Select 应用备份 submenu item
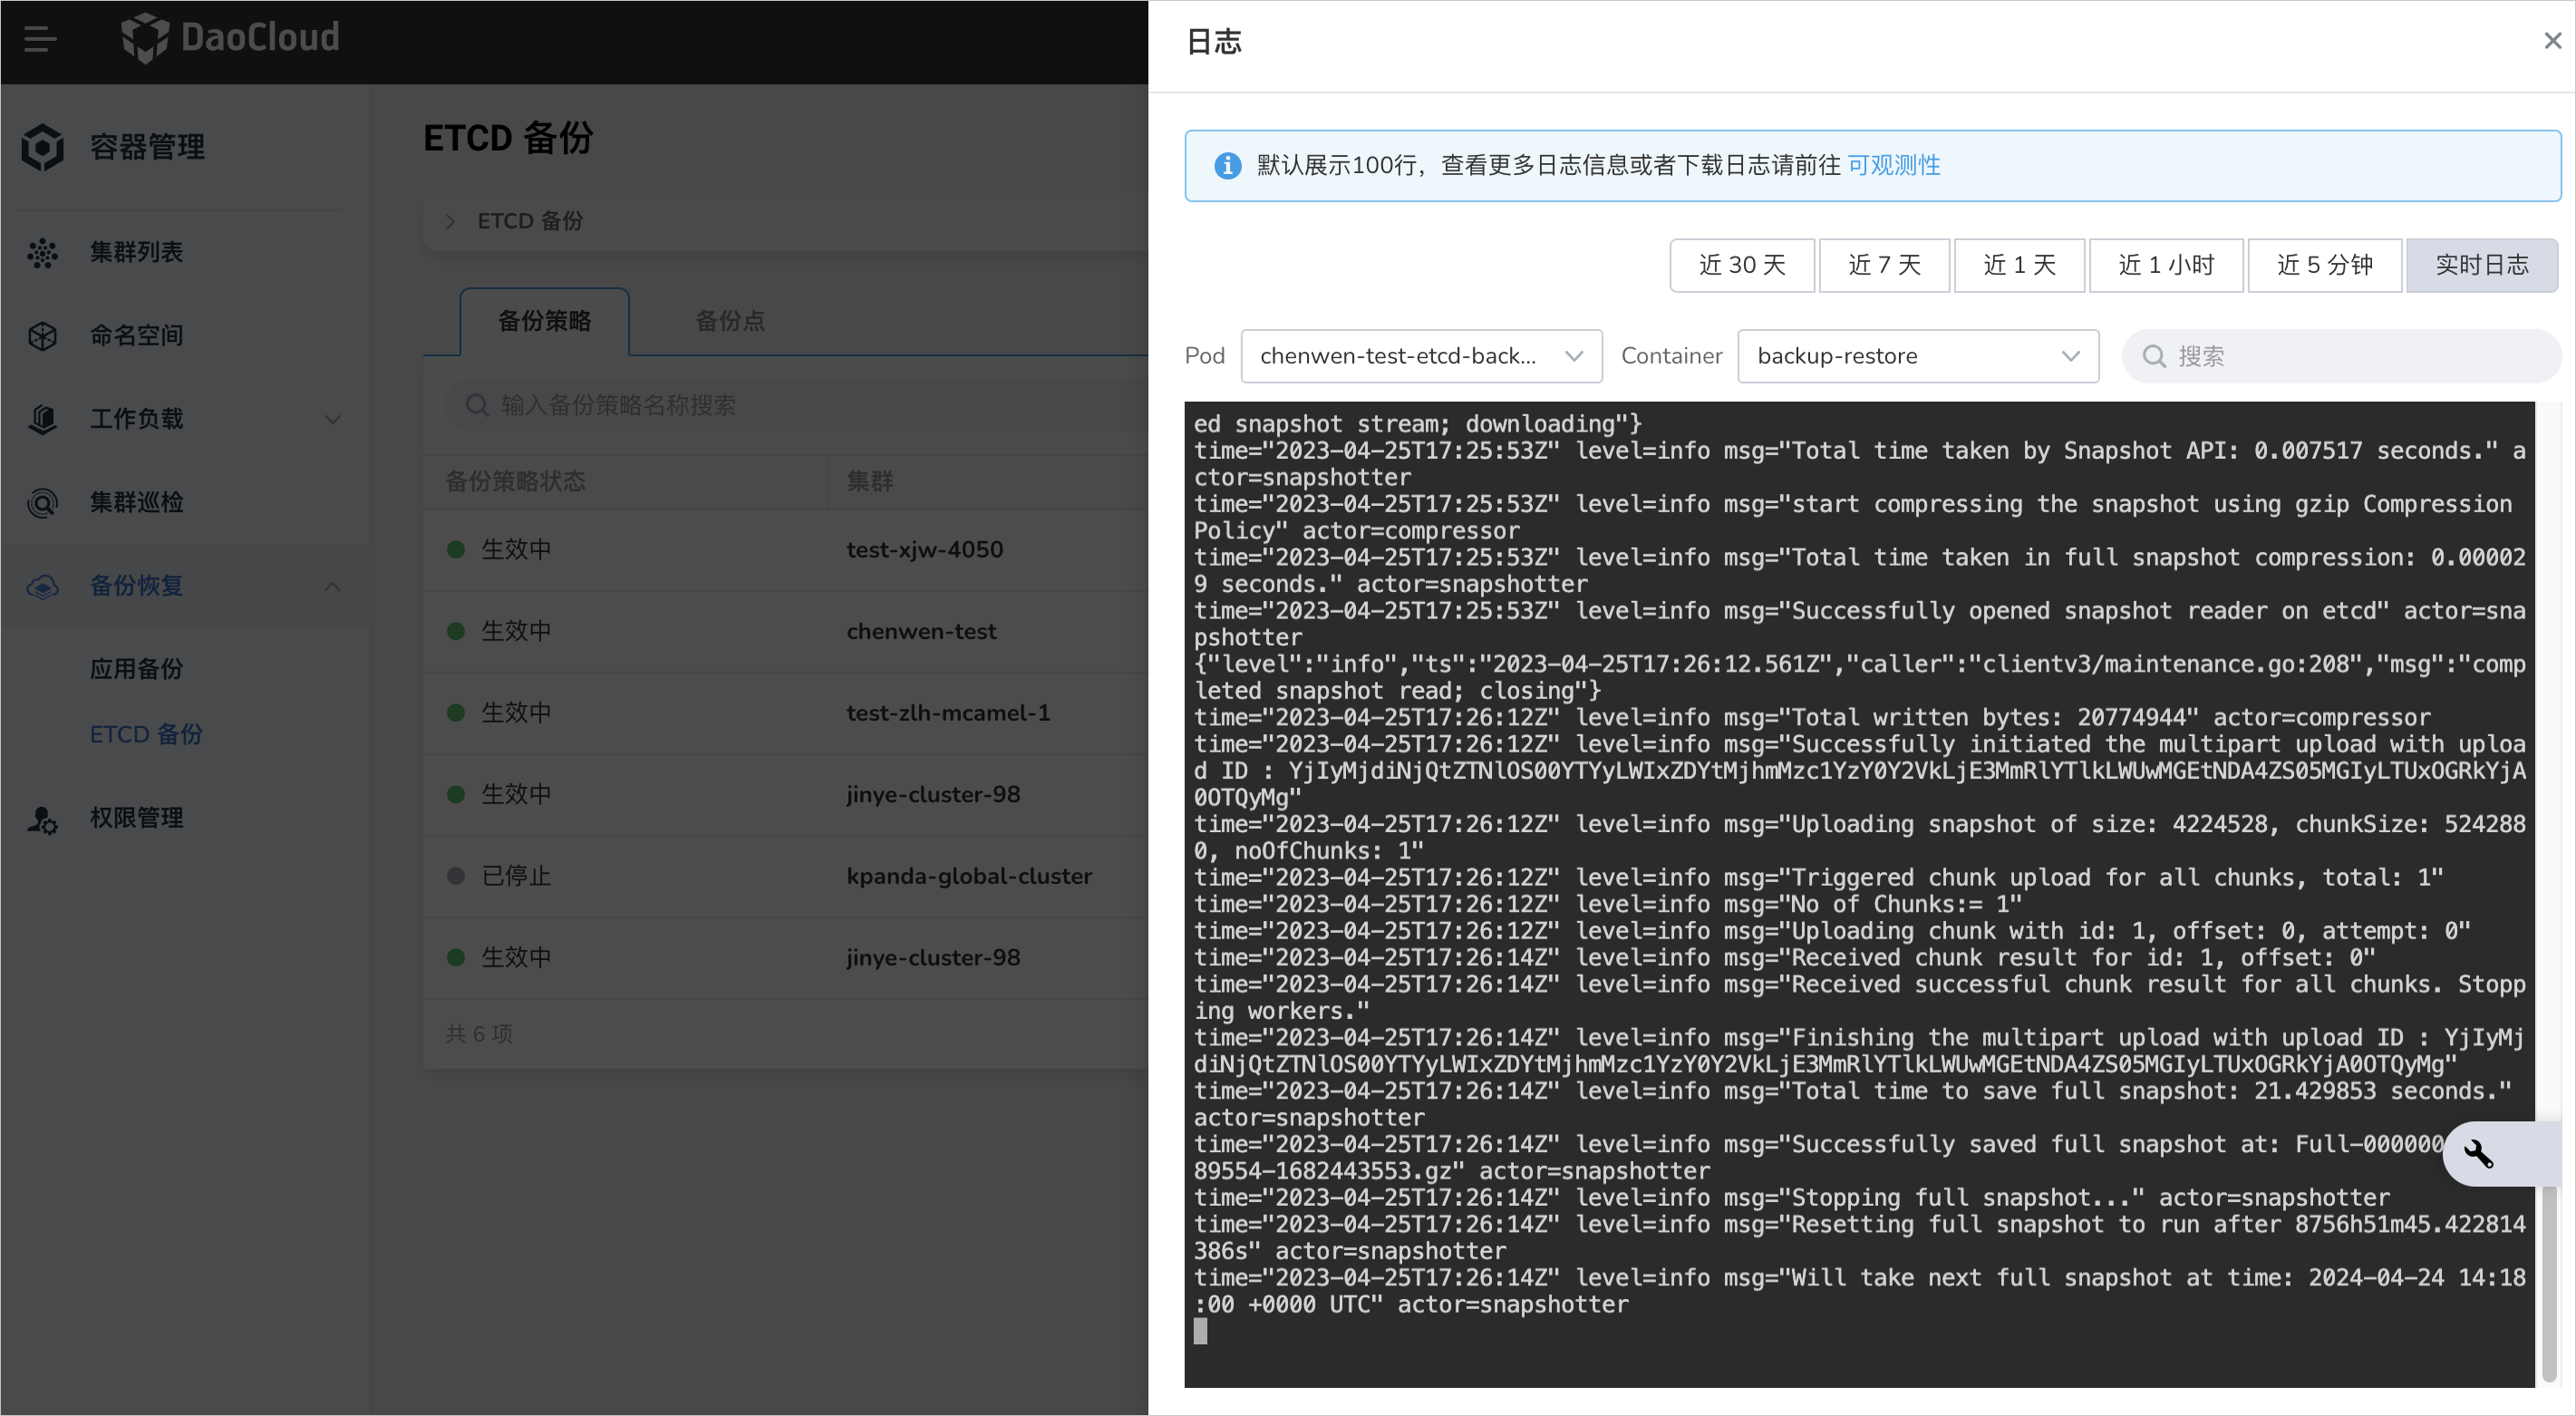 pyautogui.click(x=136, y=669)
